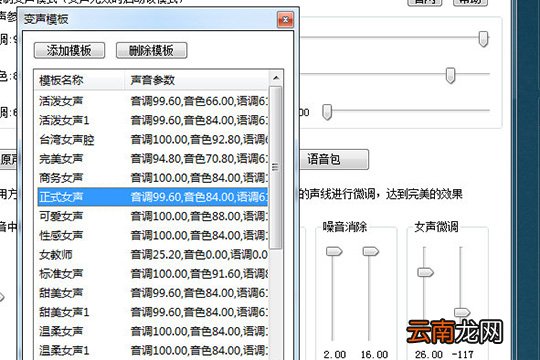Select the 可爱女声 template
Image resolution: width=540 pixels, height=360 pixels.
pyautogui.click(x=152, y=216)
